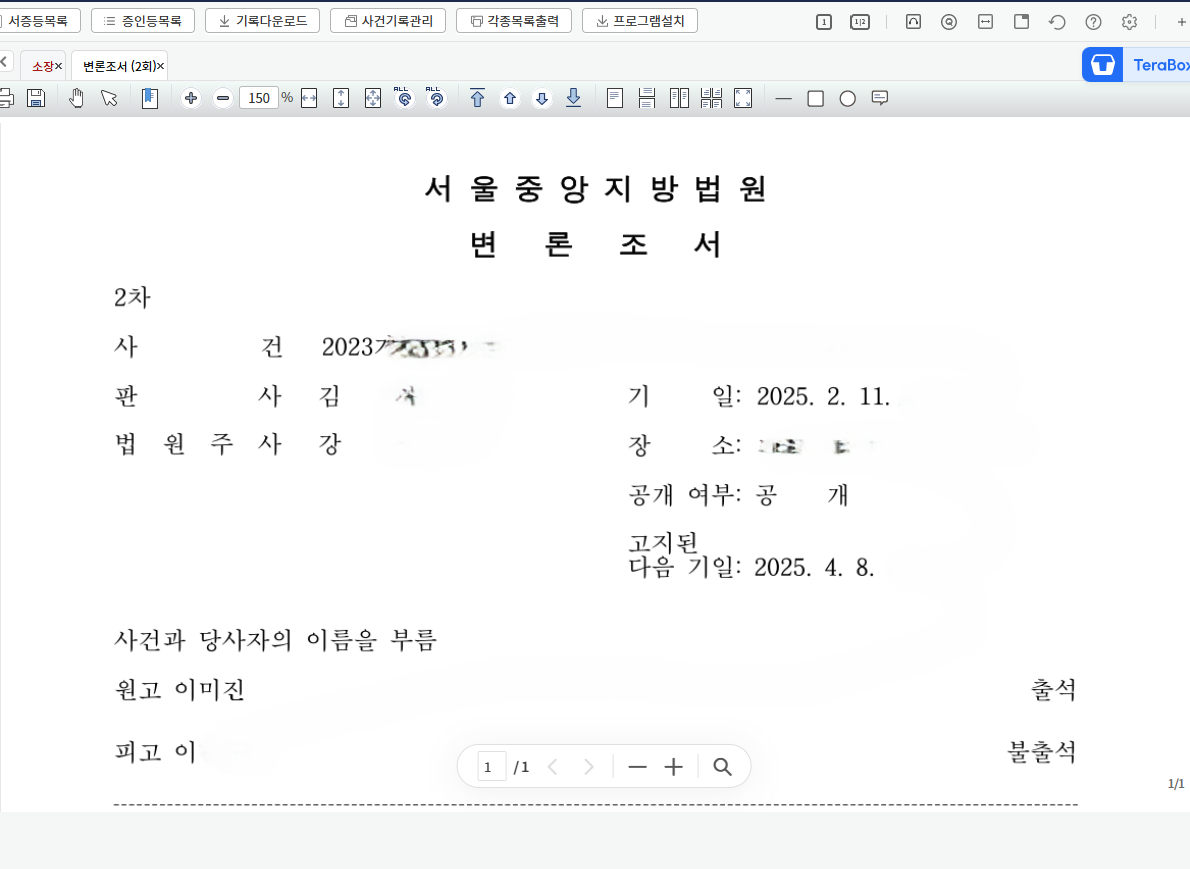Select the circle annotation tool

pyautogui.click(x=846, y=97)
